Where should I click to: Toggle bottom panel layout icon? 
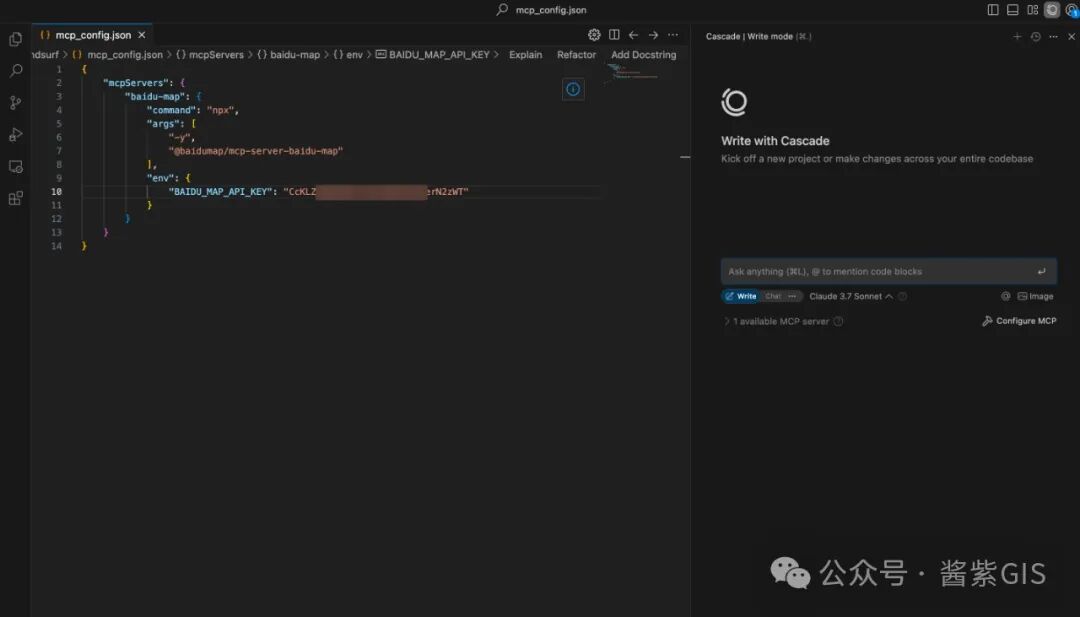pyautogui.click(x=1012, y=10)
